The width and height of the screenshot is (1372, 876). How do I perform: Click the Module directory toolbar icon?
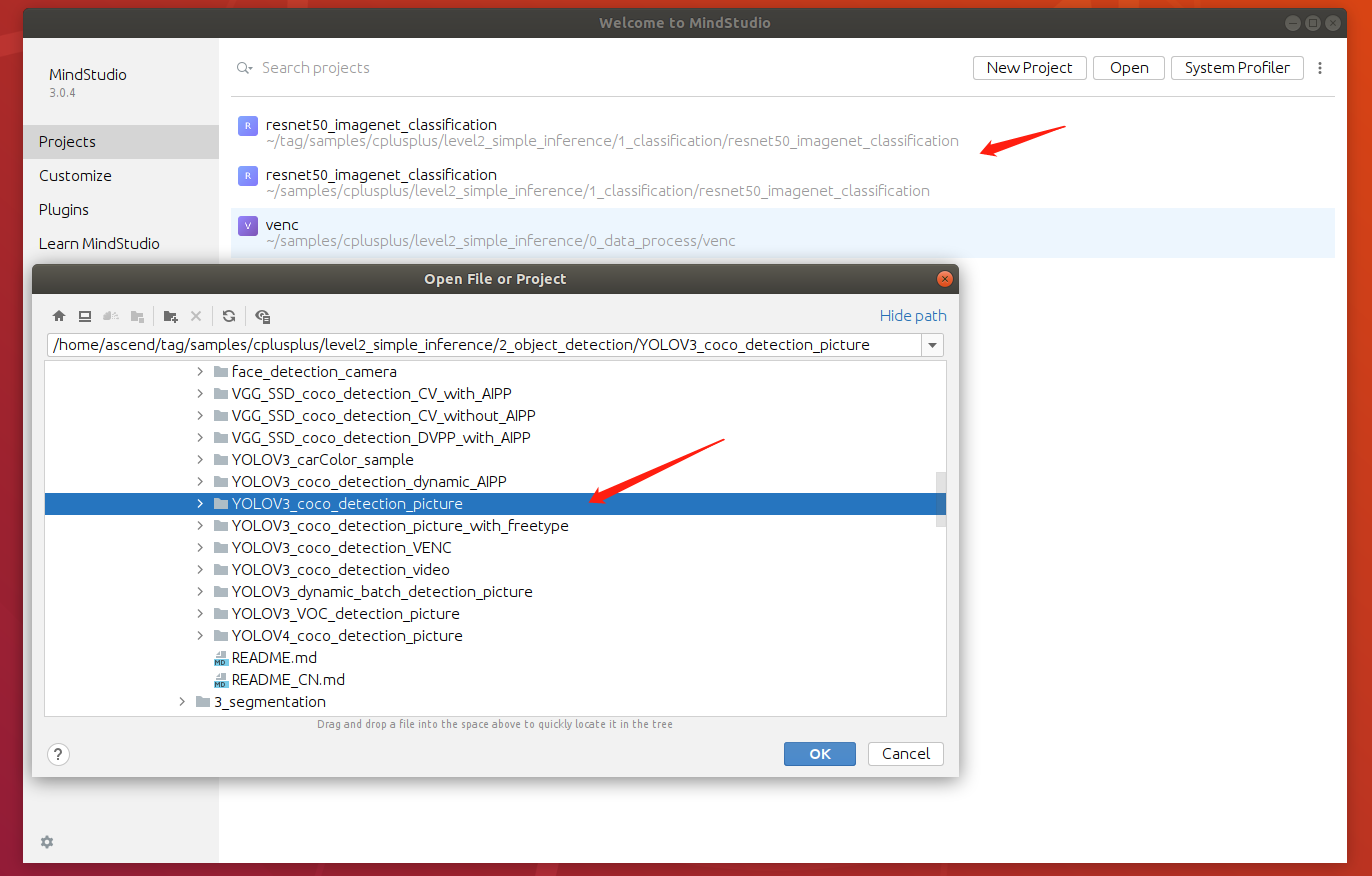[x=137, y=316]
